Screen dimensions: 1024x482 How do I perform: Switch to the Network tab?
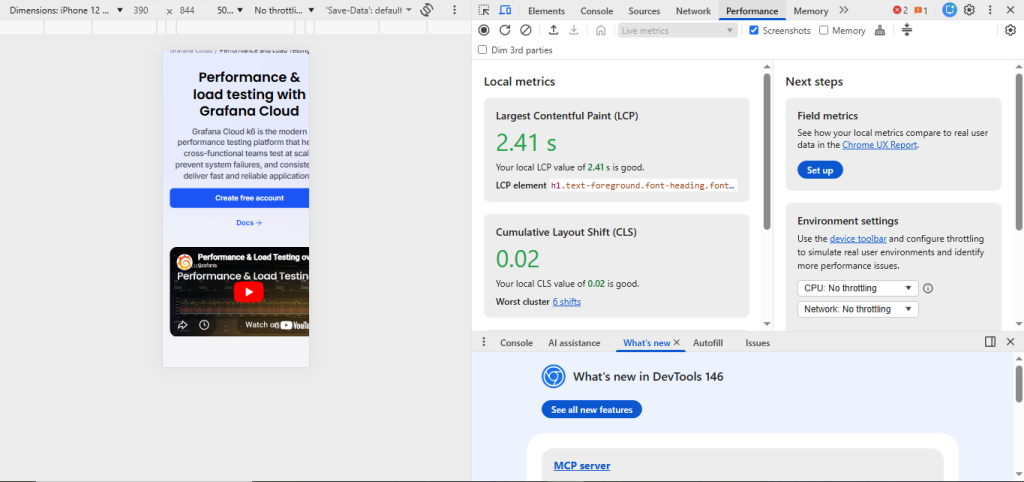coord(694,11)
